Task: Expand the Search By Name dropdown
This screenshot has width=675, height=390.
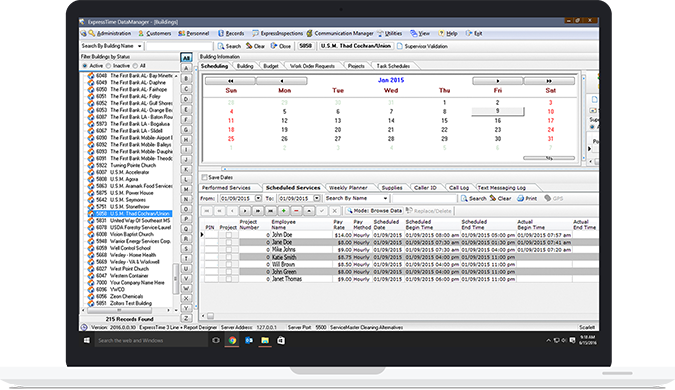Action: (385, 198)
